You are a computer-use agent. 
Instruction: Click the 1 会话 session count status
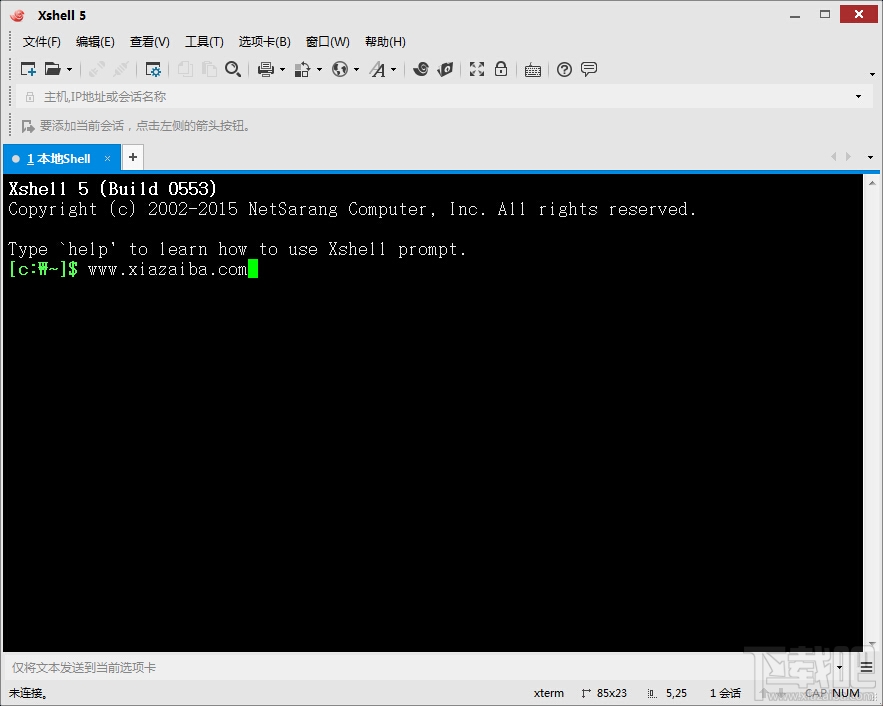725,693
